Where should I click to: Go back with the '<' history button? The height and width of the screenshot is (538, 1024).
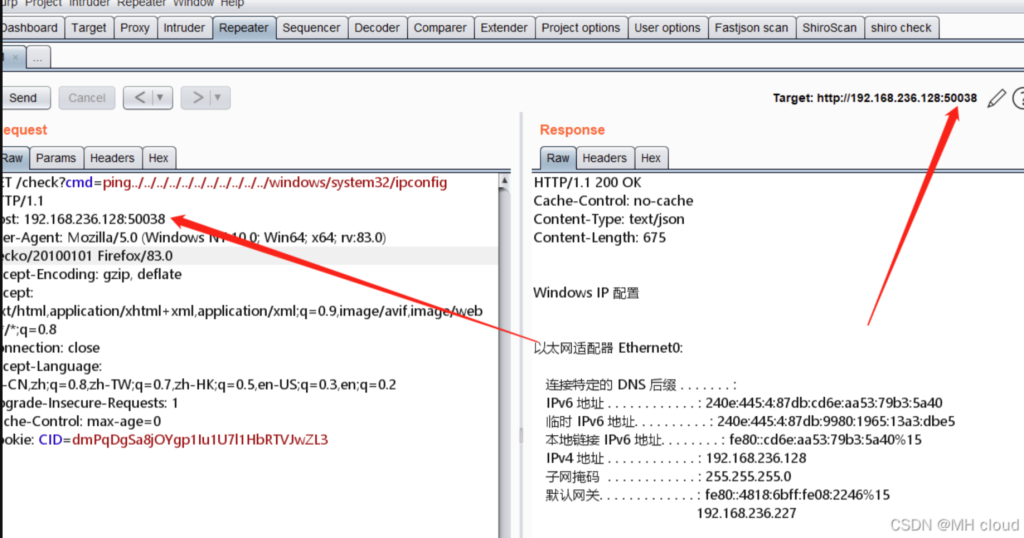pyautogui.click(x=139, y=98)
